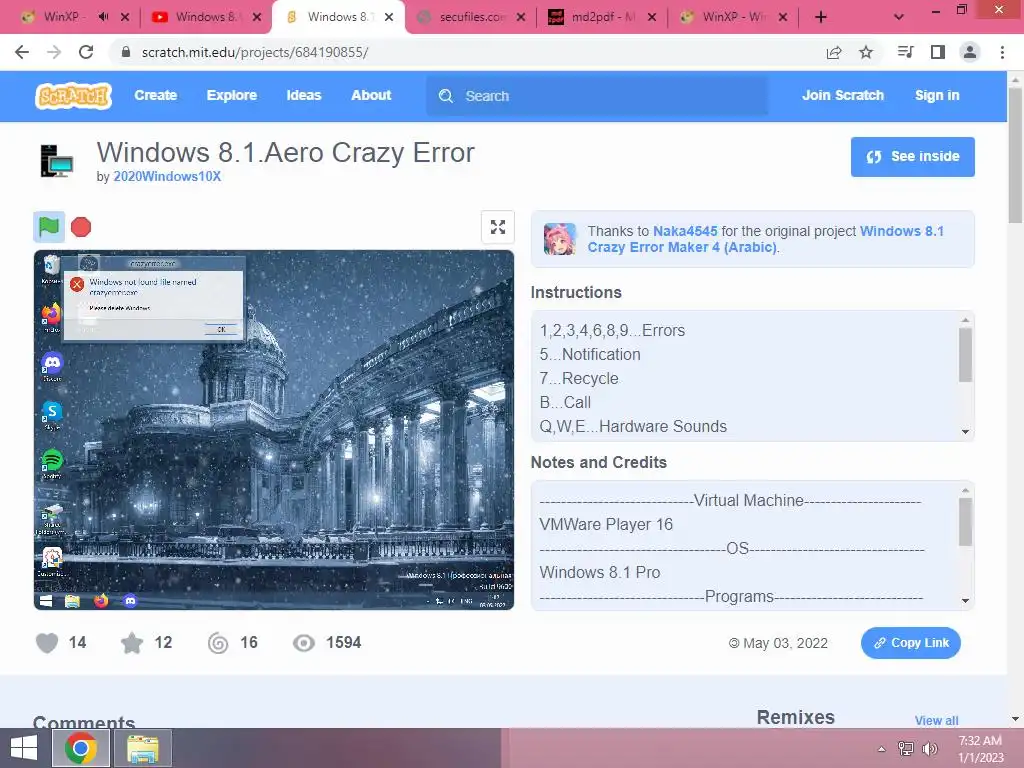The width and height of the screenshot is (1024, 768).
Task: Click Notes and Credits scrollbar thumb
Action: [x=965, y=521]
